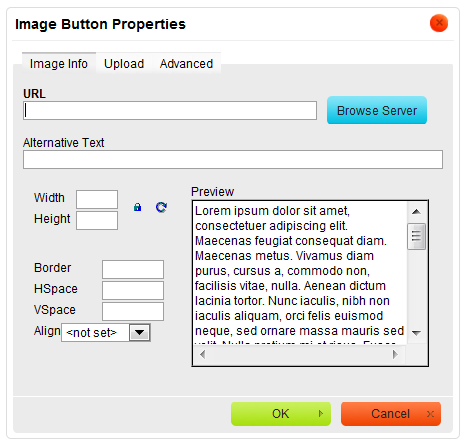Click the Alternative Text field
This screenshot has width=466, height=444.
click(x=233, y=160)
